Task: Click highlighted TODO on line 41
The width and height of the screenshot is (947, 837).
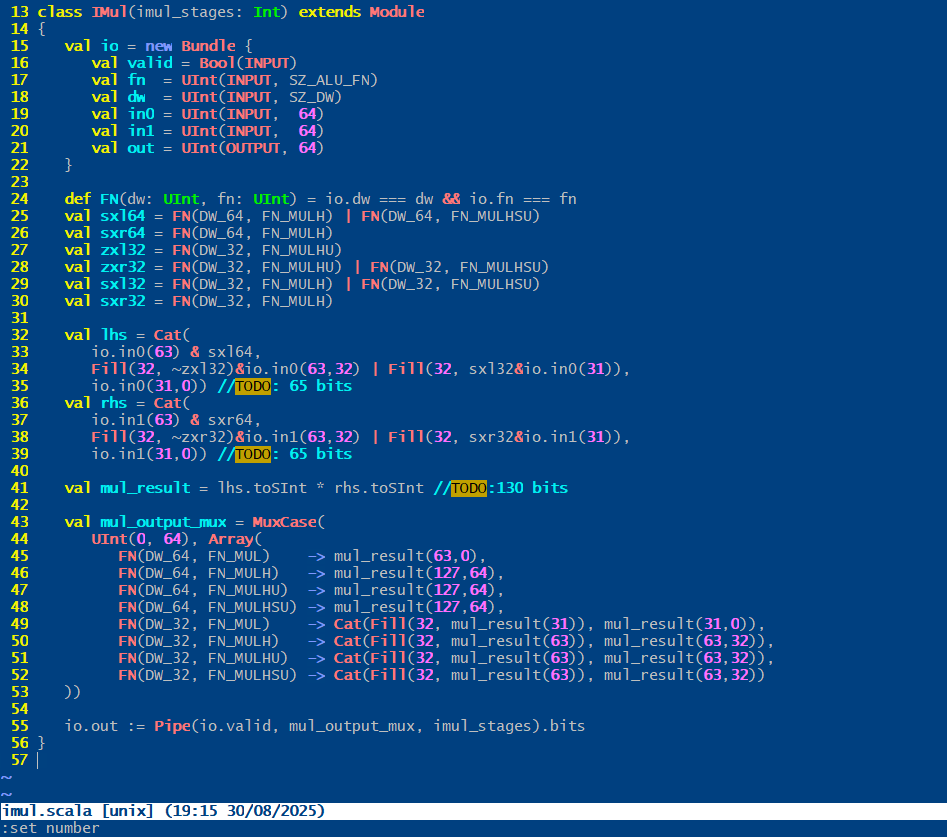Action: coord(469,487)
